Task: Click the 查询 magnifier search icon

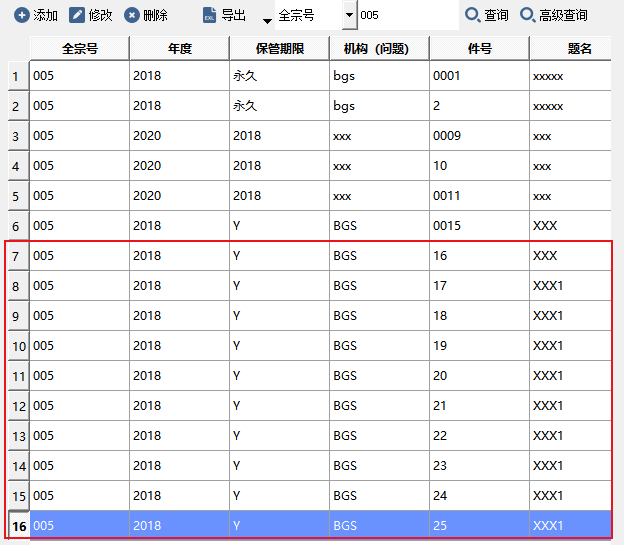Action: (x=472, y=16)
